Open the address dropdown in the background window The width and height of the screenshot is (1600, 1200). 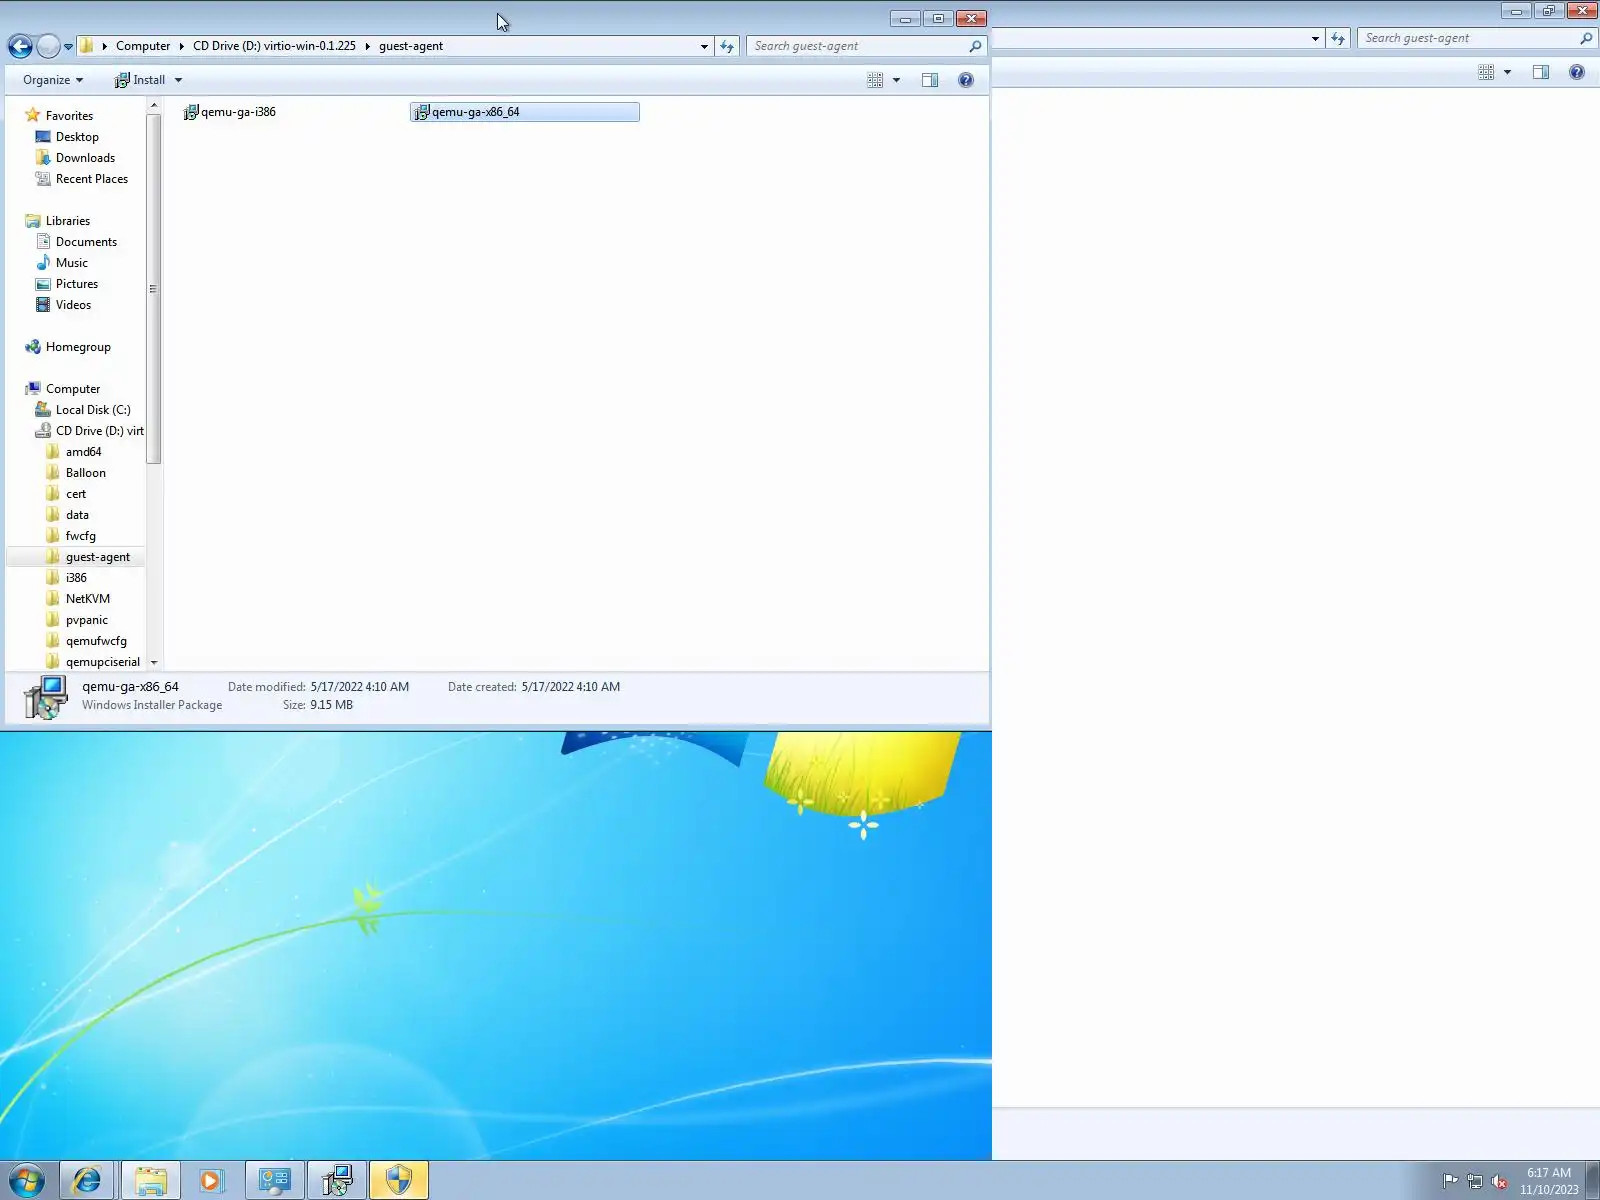pos(1315,38)
